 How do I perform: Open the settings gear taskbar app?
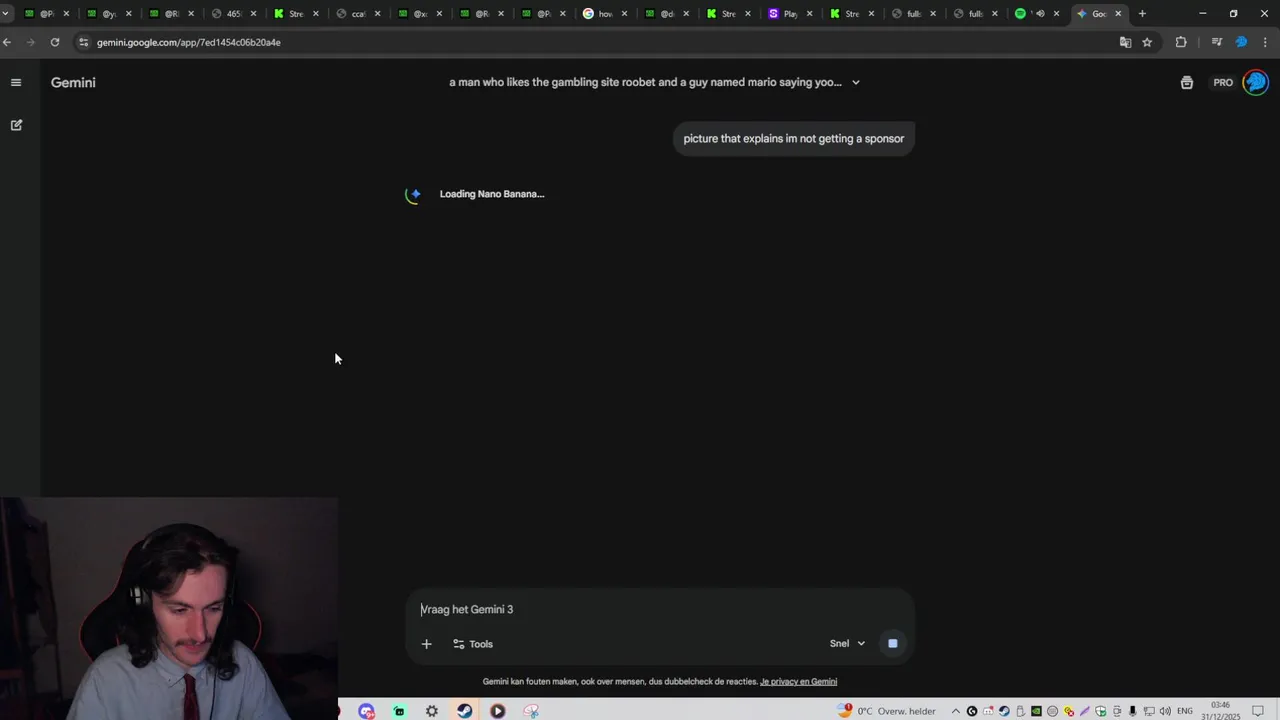coord(432,711)
